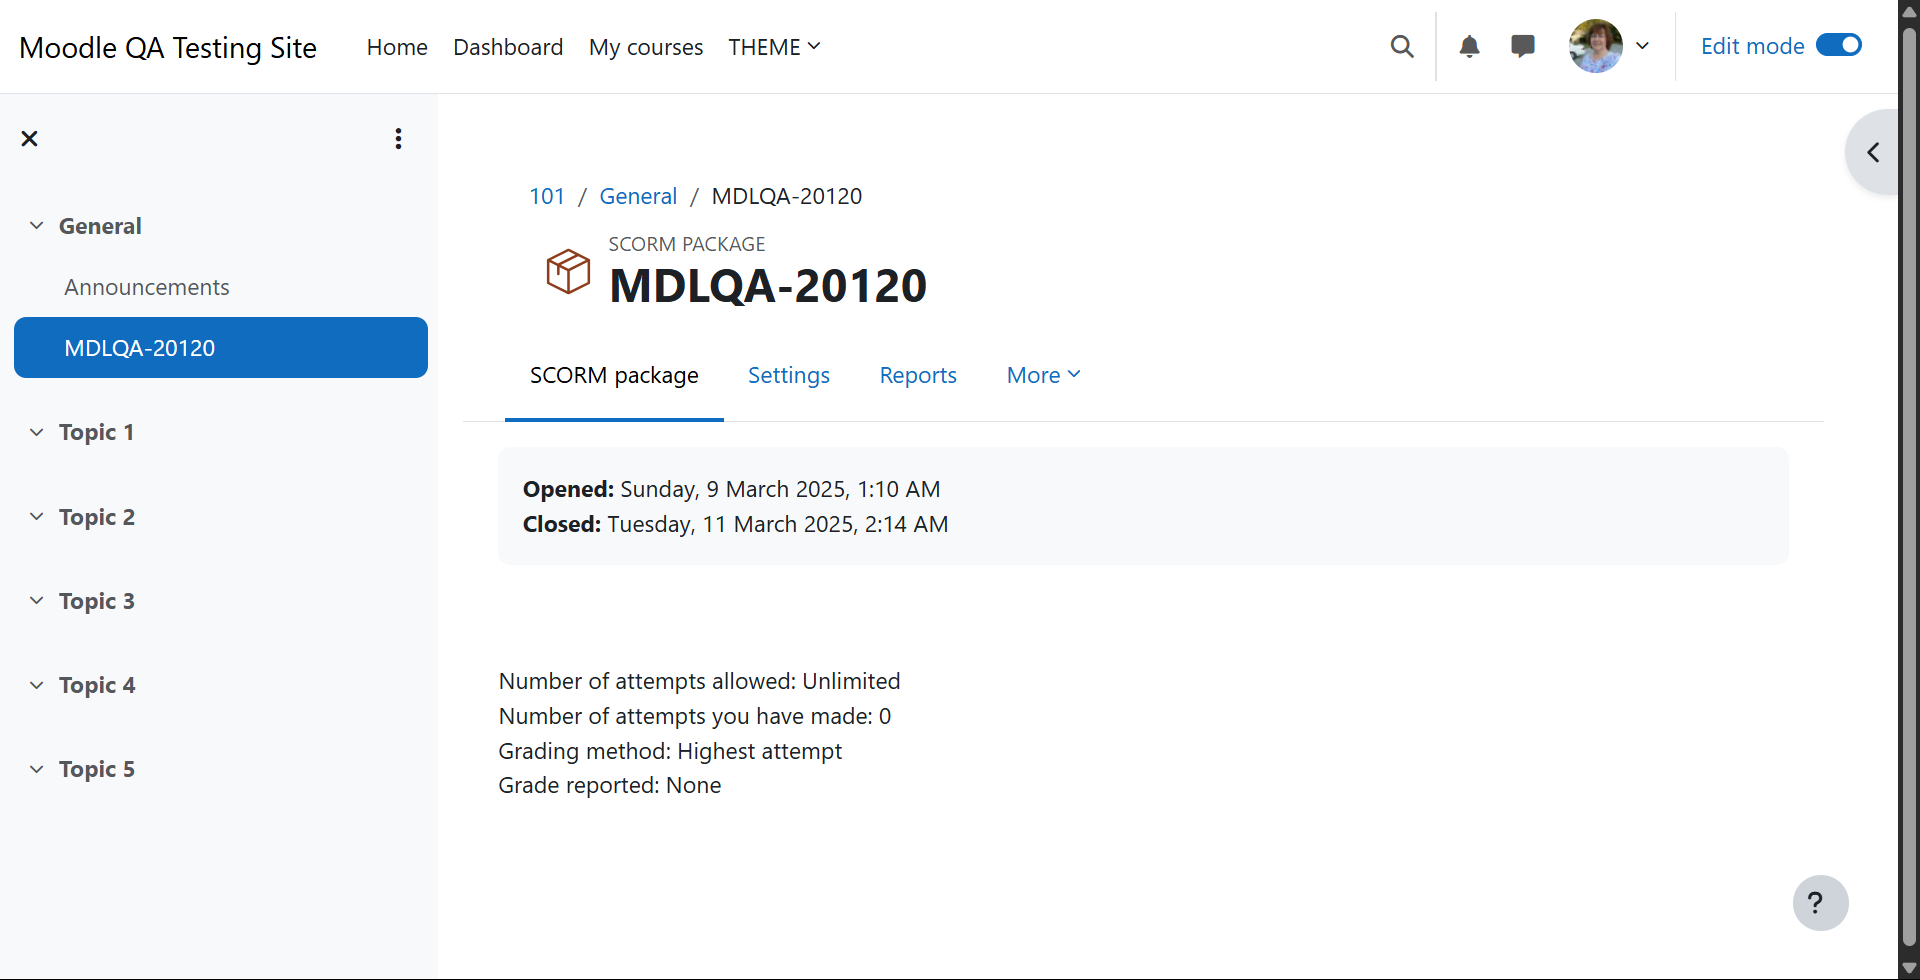1920x980 pixels.
Task: Open the THEME dropdown menu
Action: [774, 47]
